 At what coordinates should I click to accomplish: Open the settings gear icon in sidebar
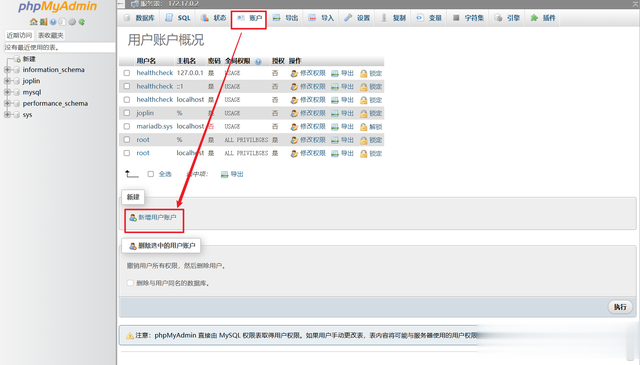pyautogui.click(x=72, y=22)
